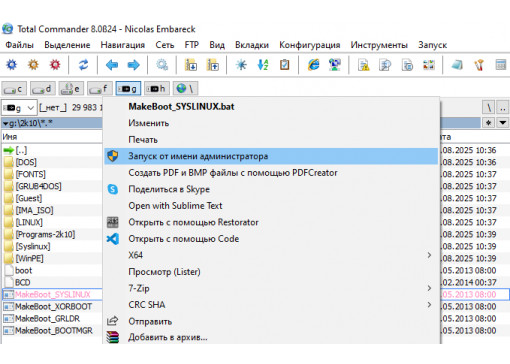Open the network neighborhood drive button
The width and height of the screenshot is (510, 364).
coord(185,89)
